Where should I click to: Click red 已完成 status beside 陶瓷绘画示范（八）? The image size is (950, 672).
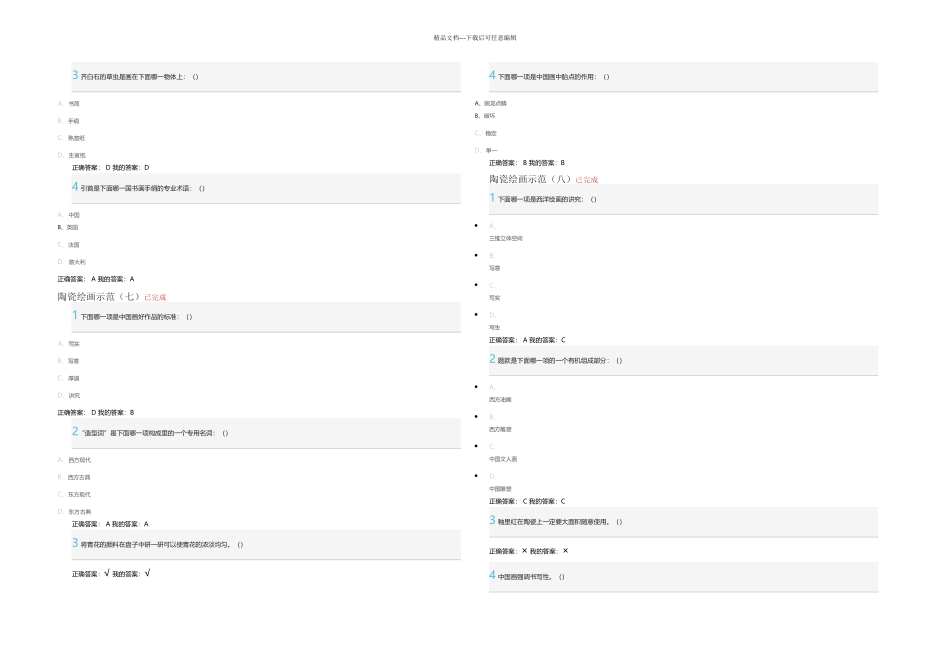[586, 179]
